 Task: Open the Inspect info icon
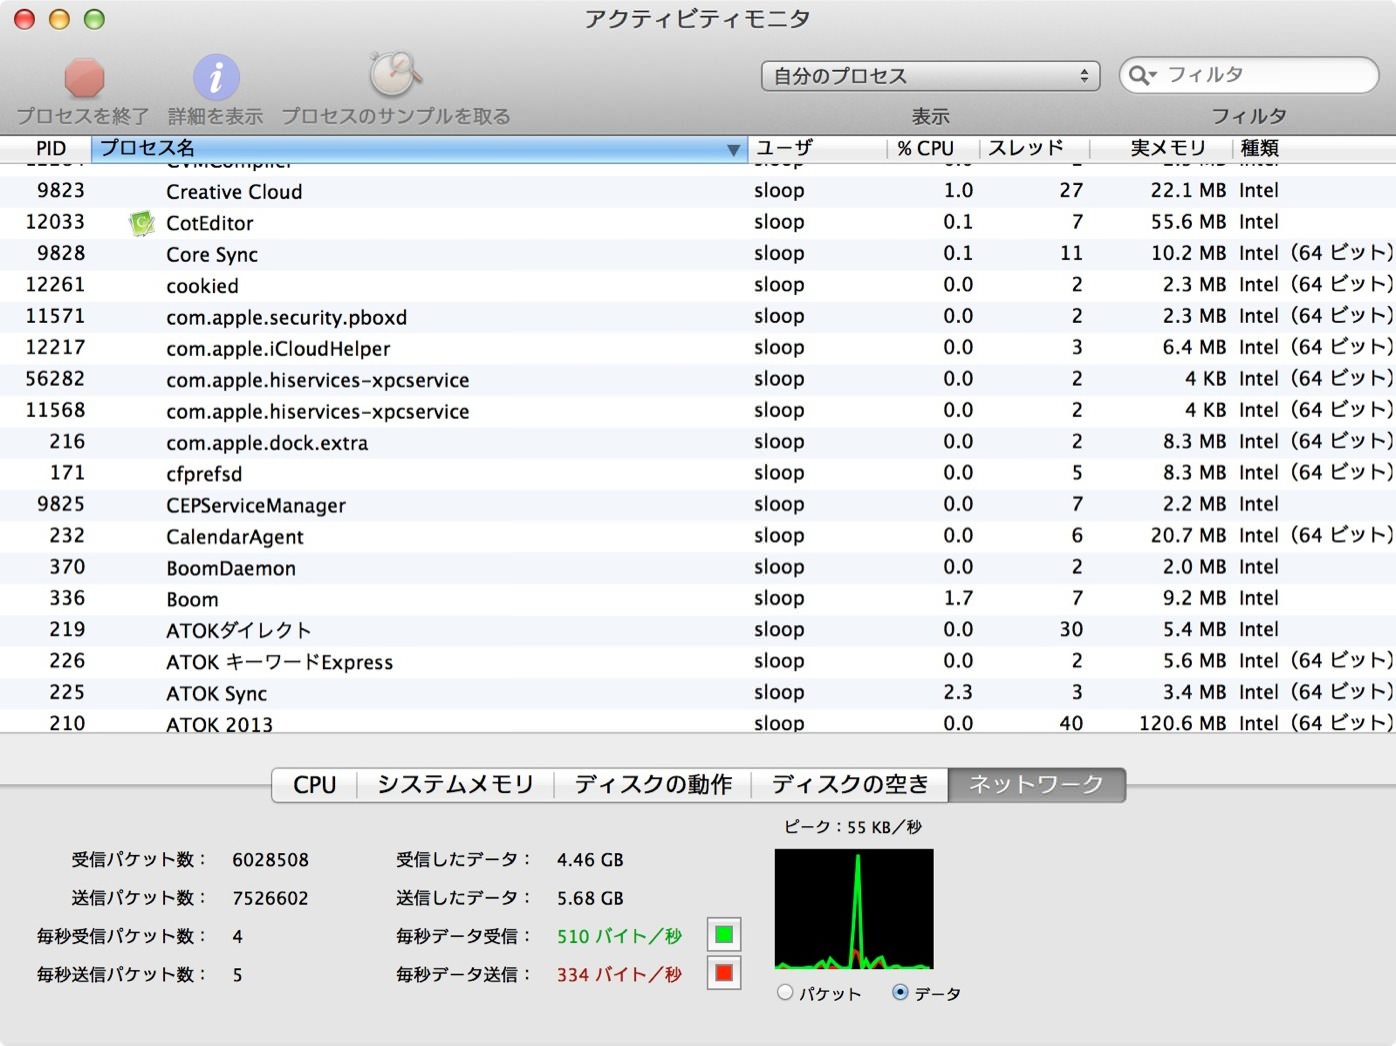[216, 77]
